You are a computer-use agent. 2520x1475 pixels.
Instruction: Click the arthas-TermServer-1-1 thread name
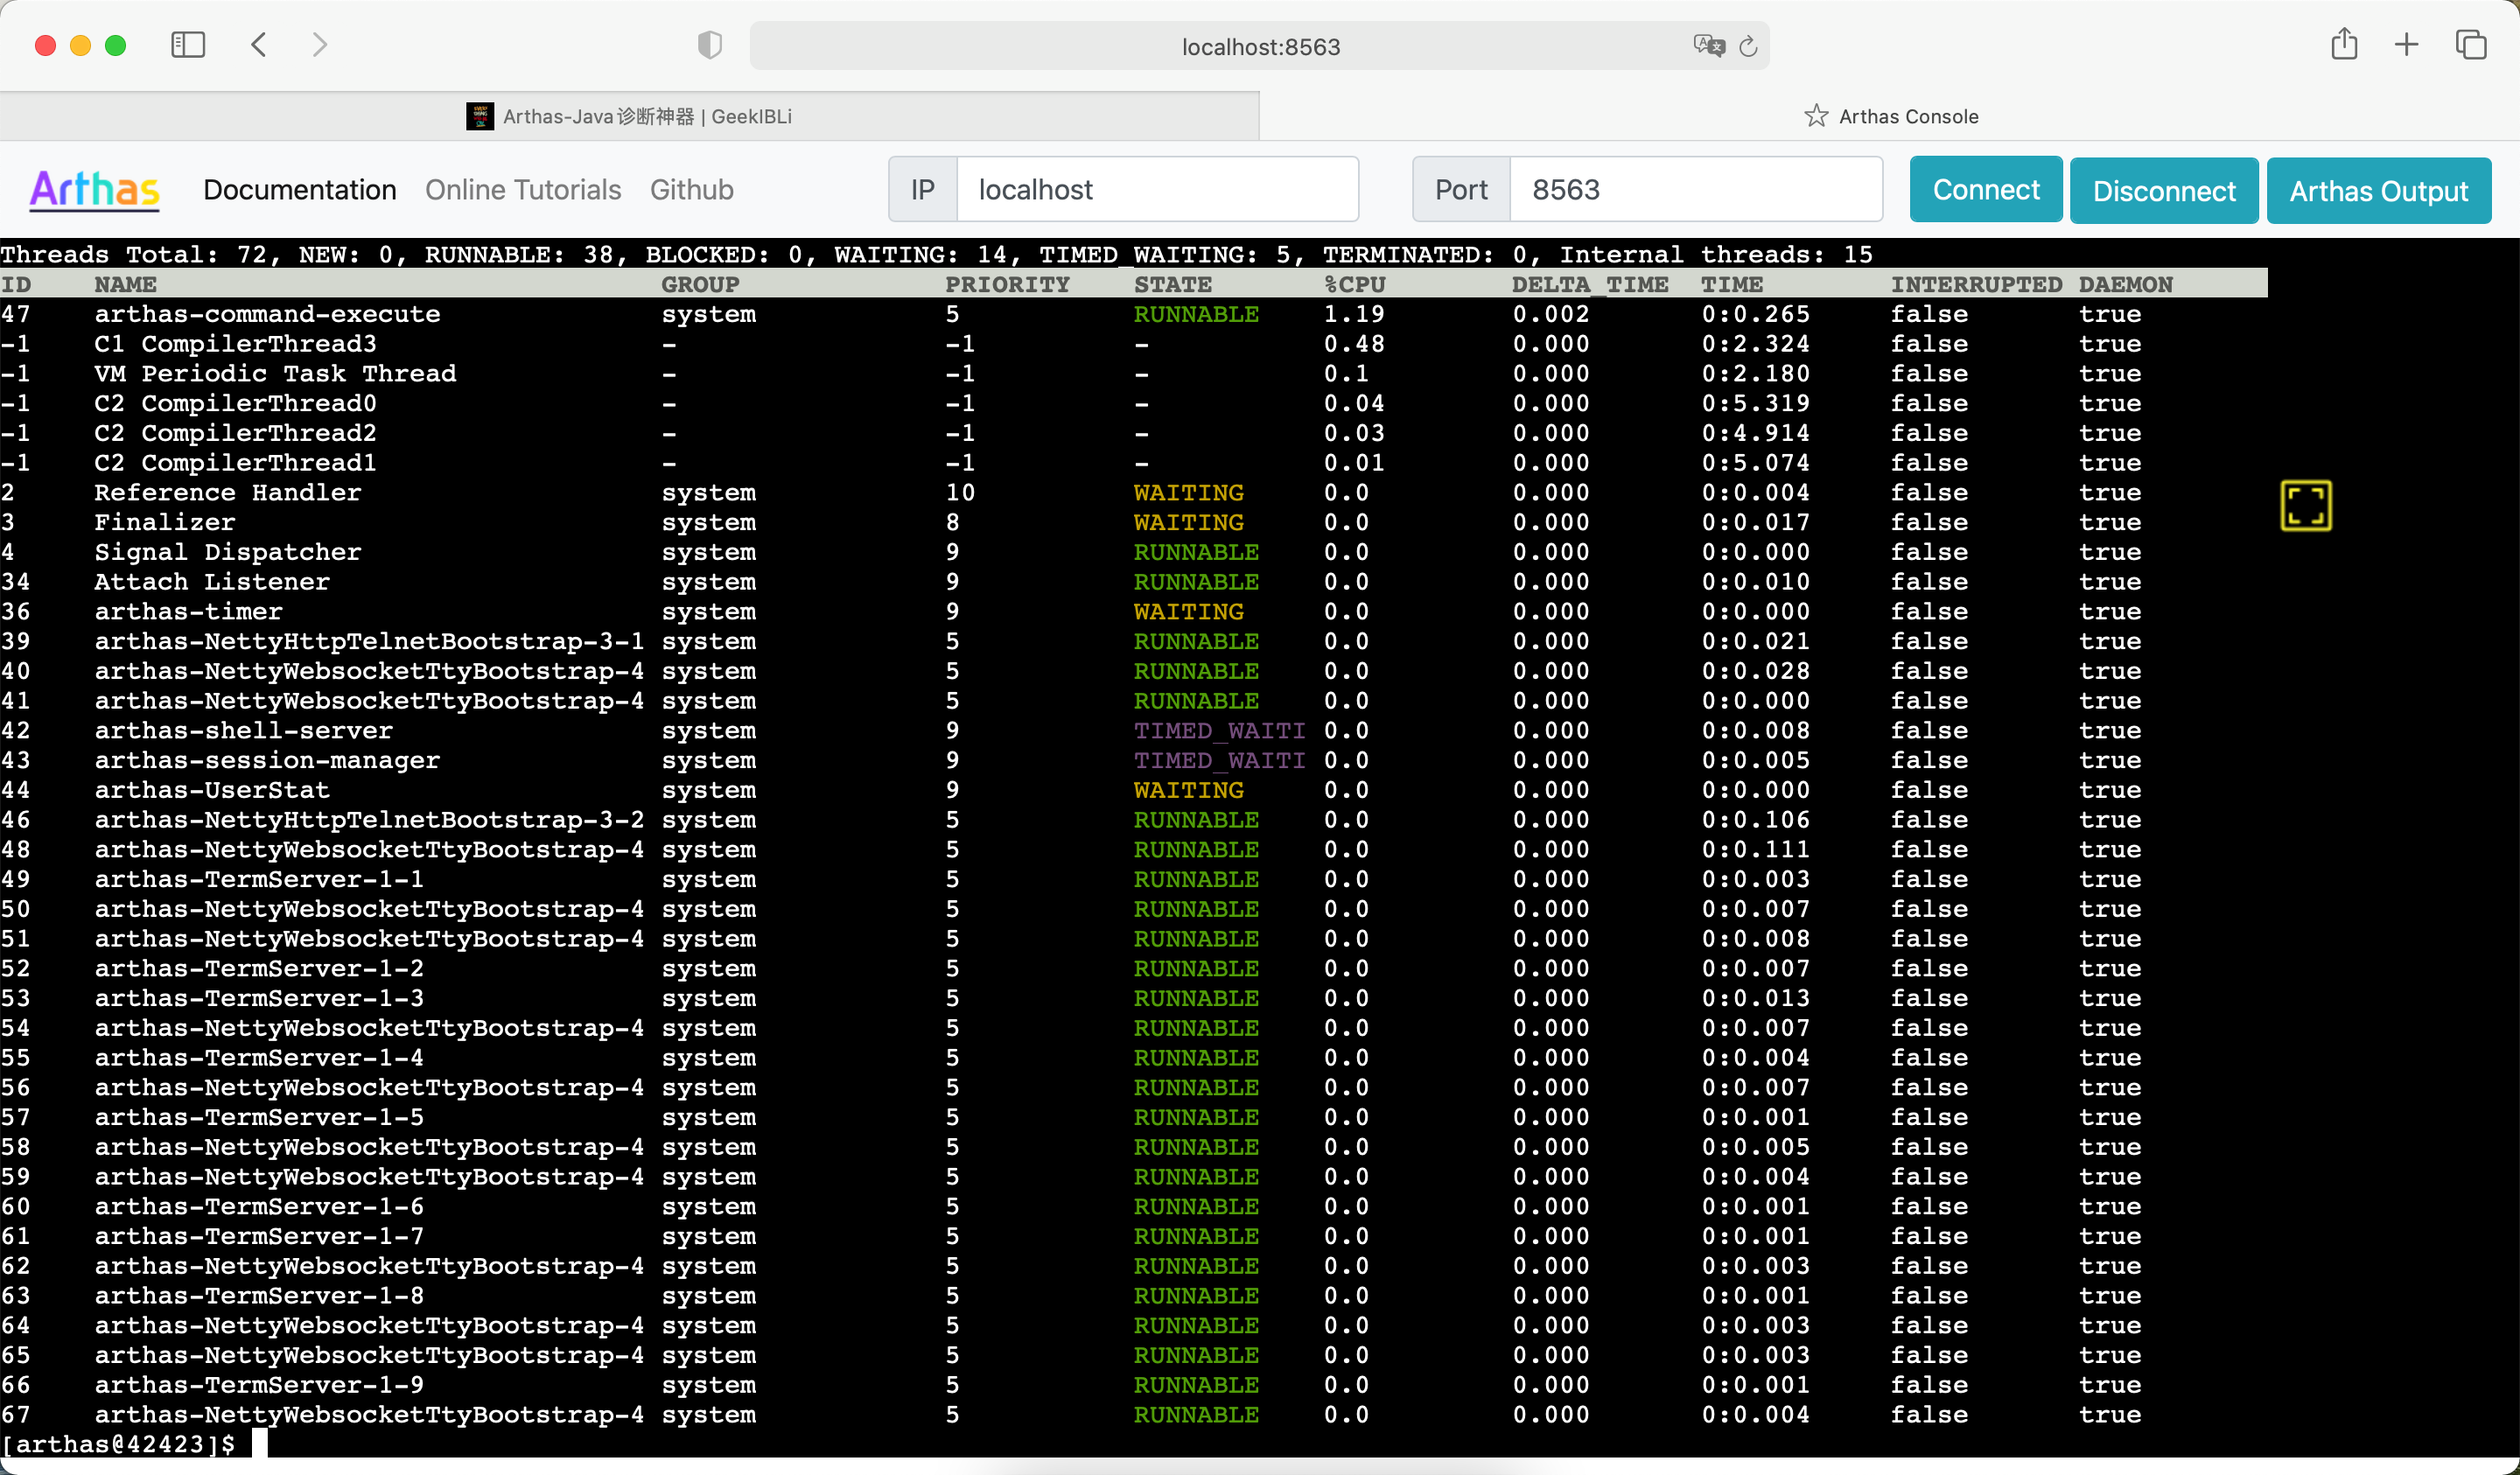pyautogui.click(x=259, y=879)
